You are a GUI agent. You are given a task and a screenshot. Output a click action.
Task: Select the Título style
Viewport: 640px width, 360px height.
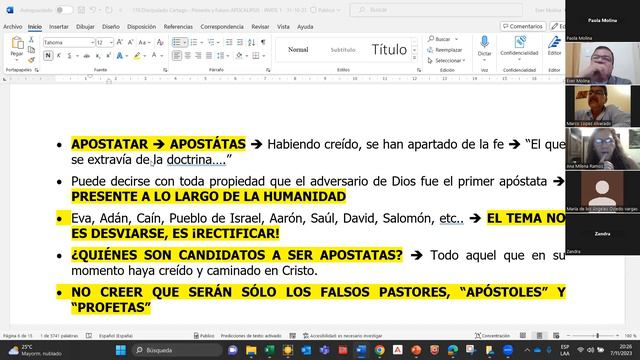coord(389,50)
